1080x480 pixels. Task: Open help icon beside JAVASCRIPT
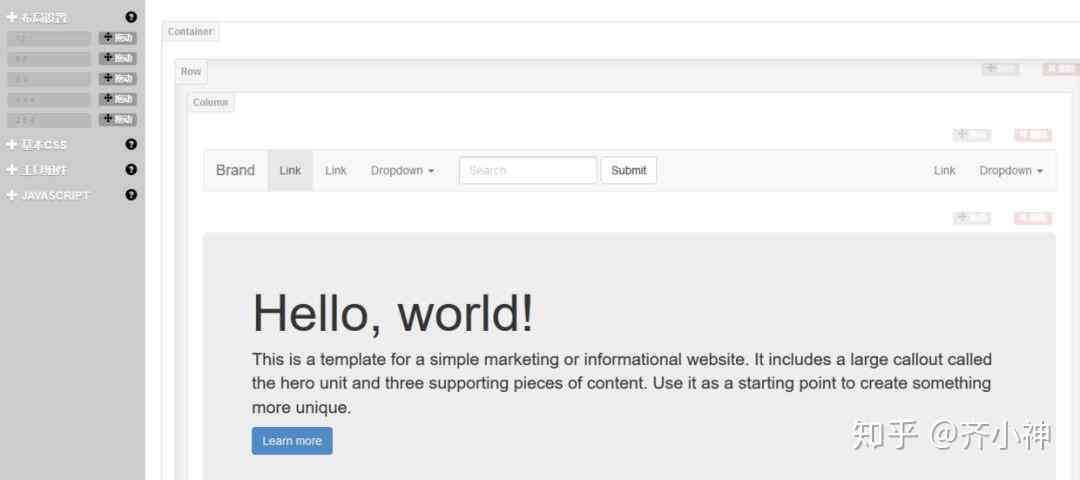(131, 195)
